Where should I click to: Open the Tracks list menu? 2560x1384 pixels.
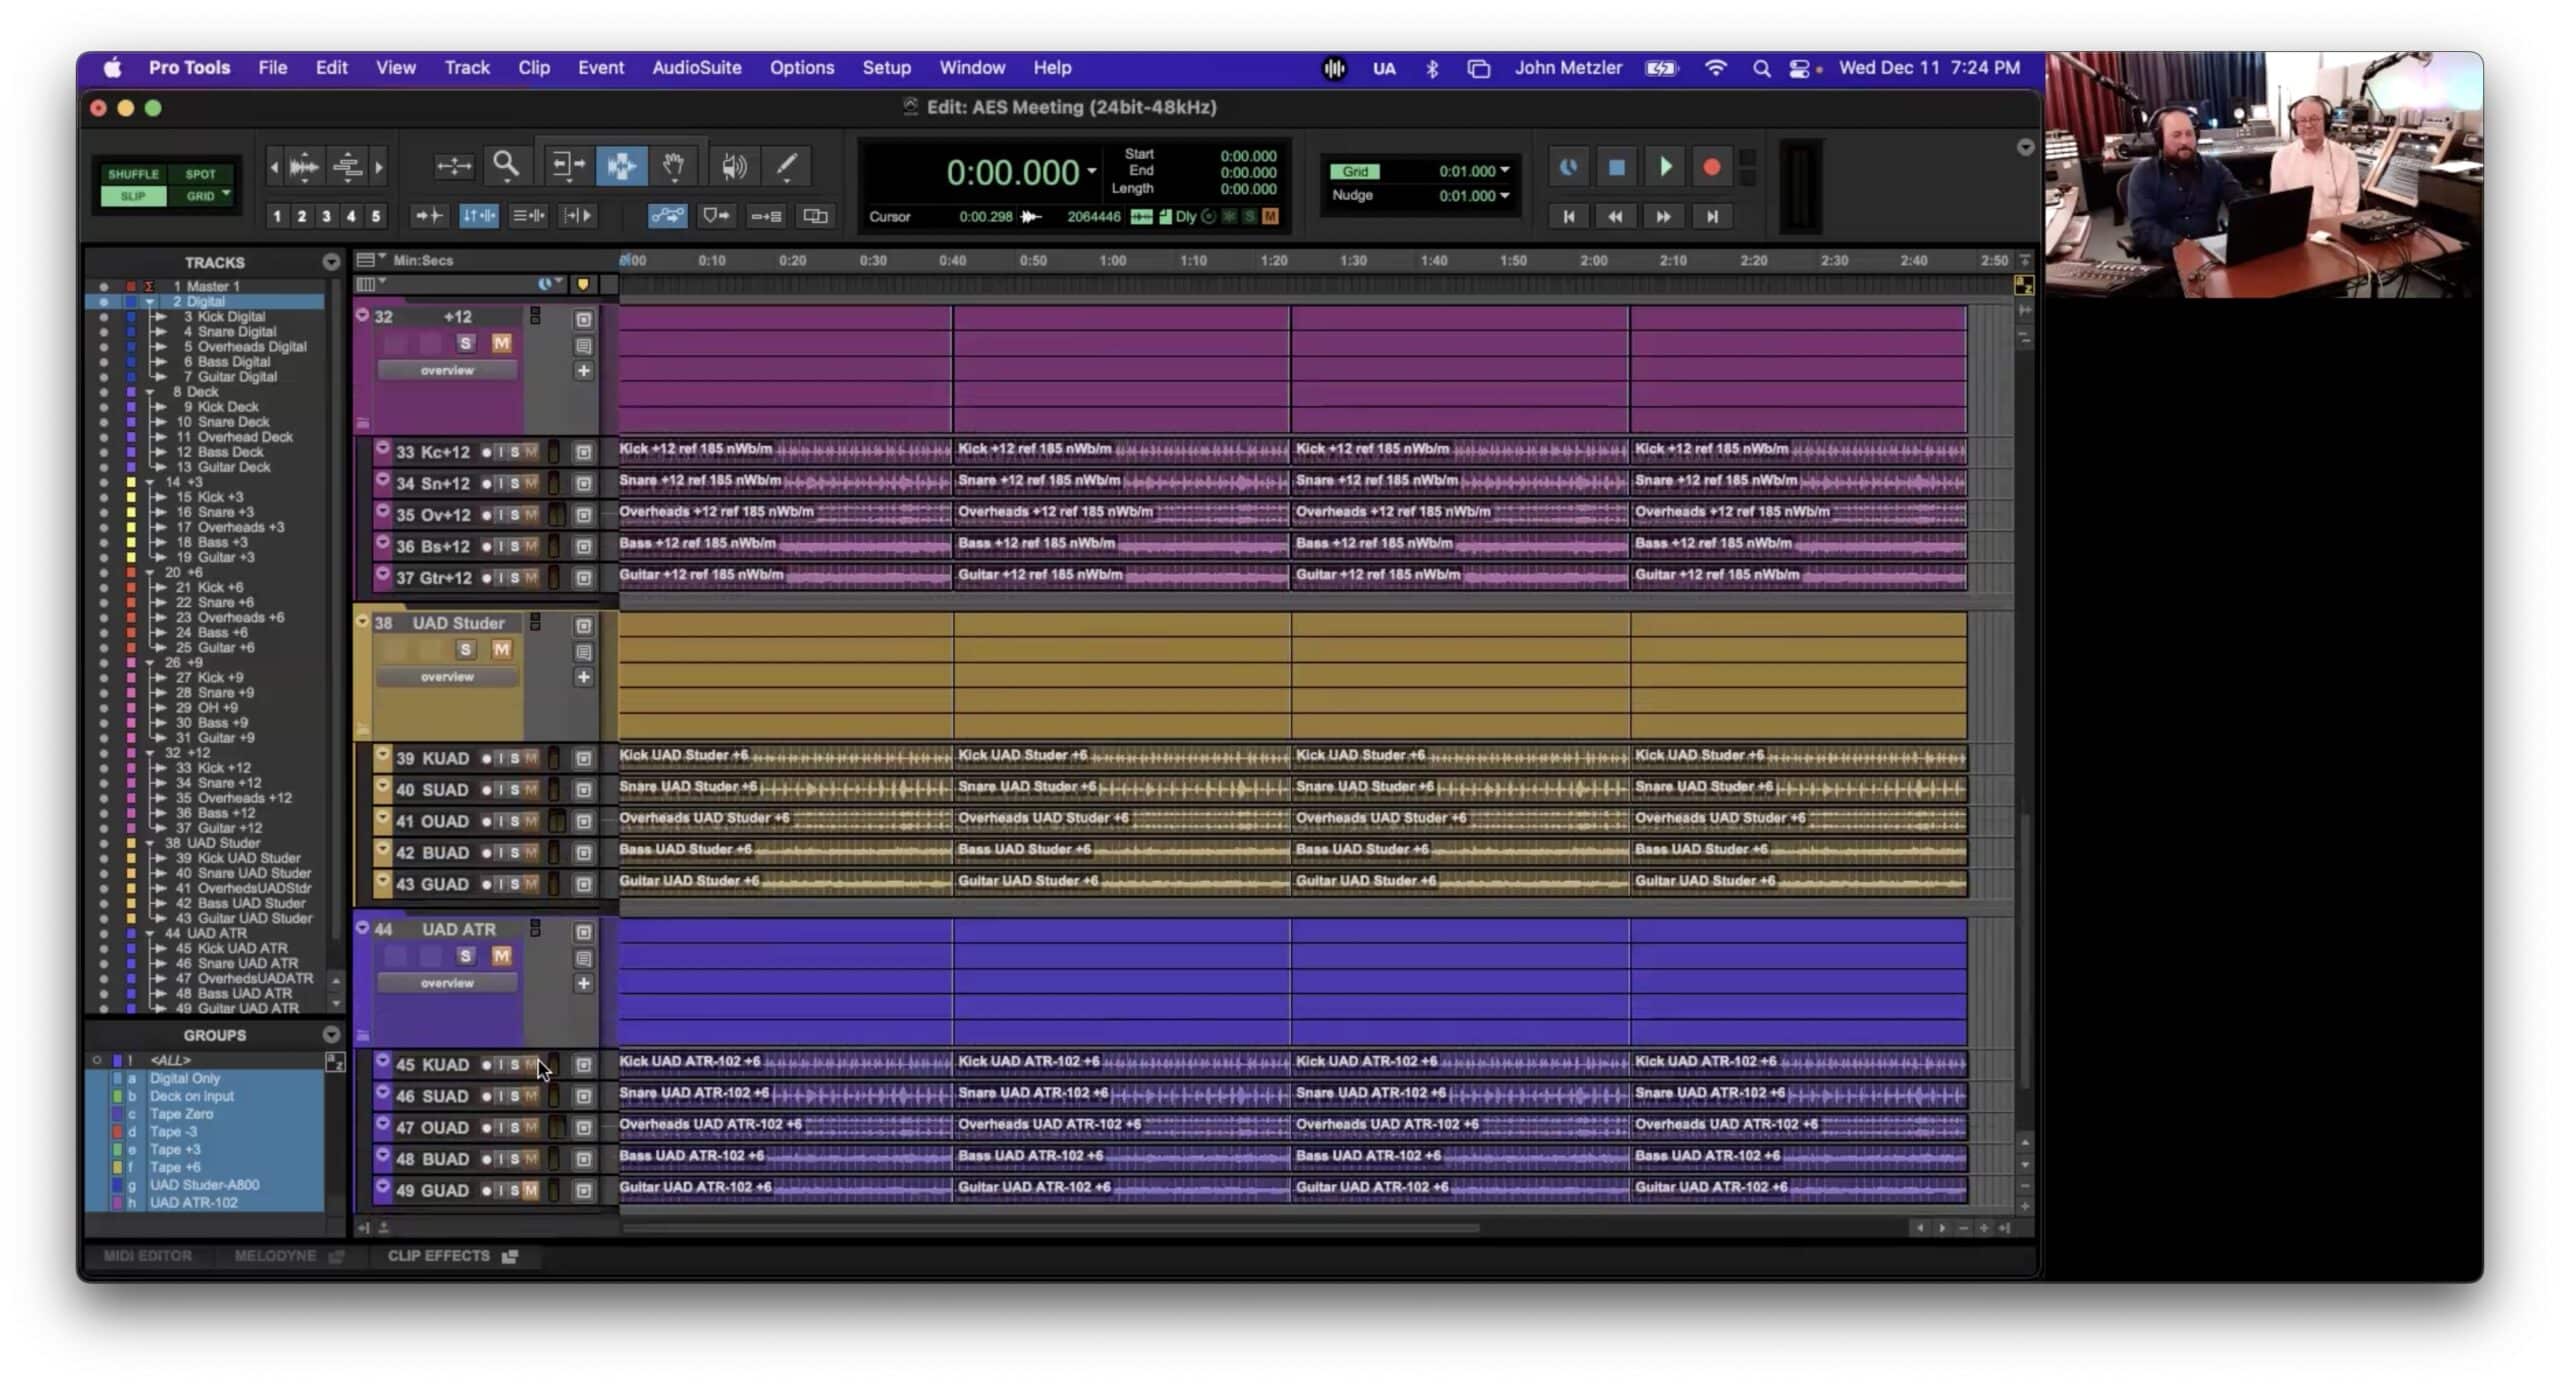tap(331, 262)
